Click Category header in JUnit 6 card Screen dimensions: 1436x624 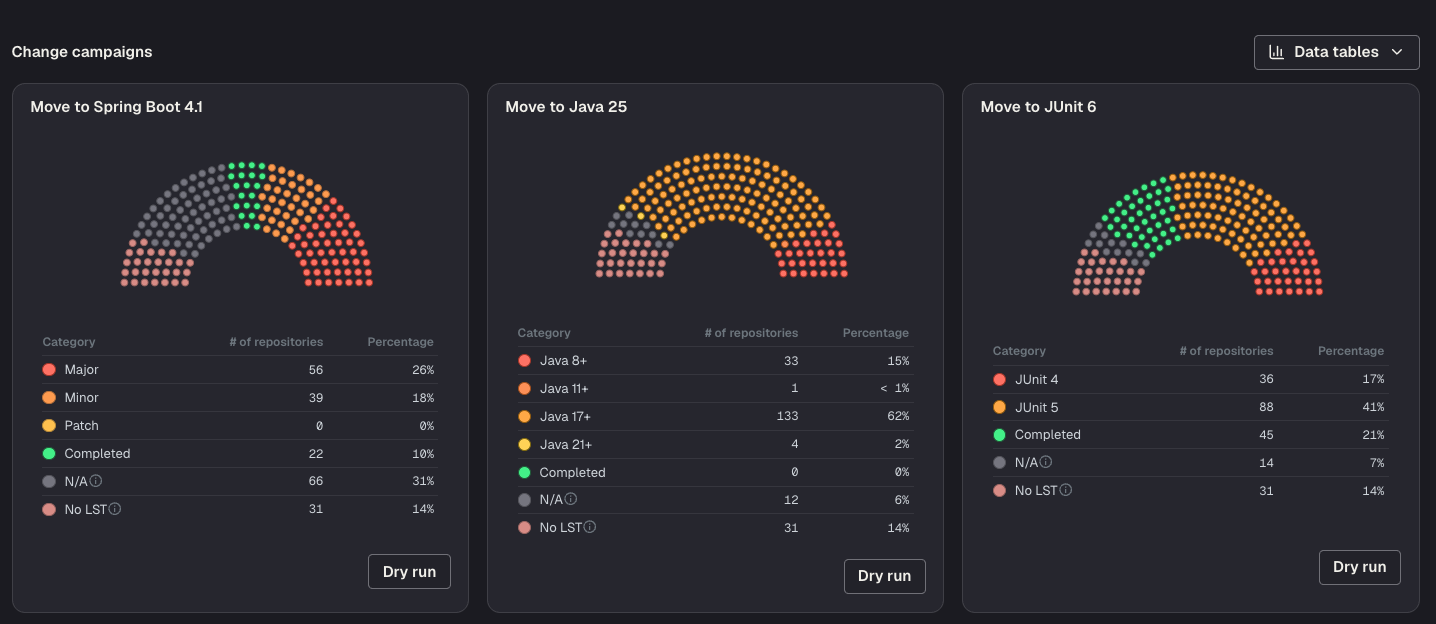(x=1019, y=351)
